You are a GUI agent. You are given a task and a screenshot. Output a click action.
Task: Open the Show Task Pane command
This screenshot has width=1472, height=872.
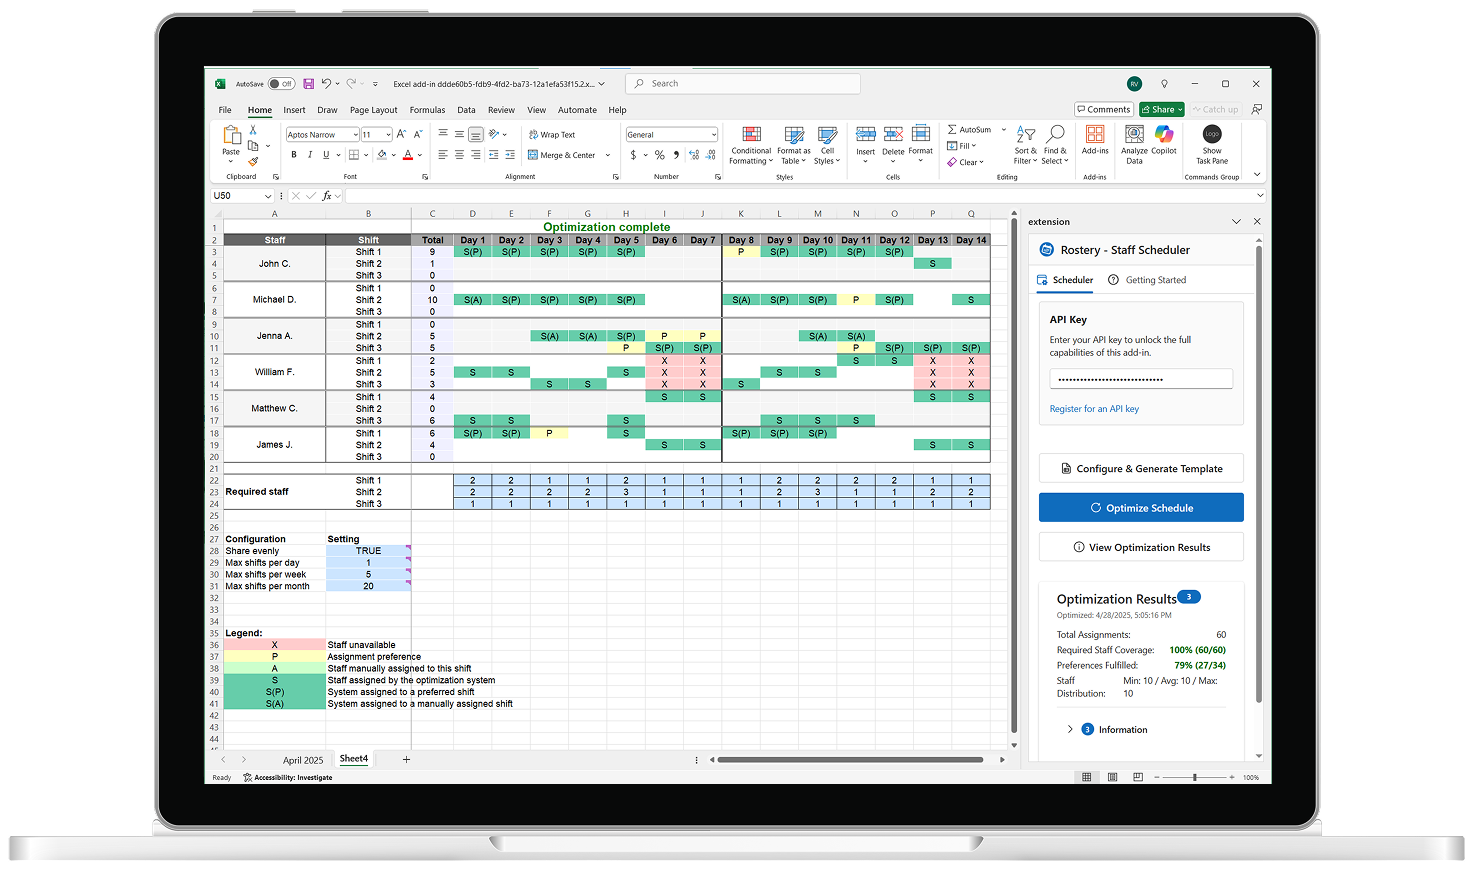(x=1212, y=145)
